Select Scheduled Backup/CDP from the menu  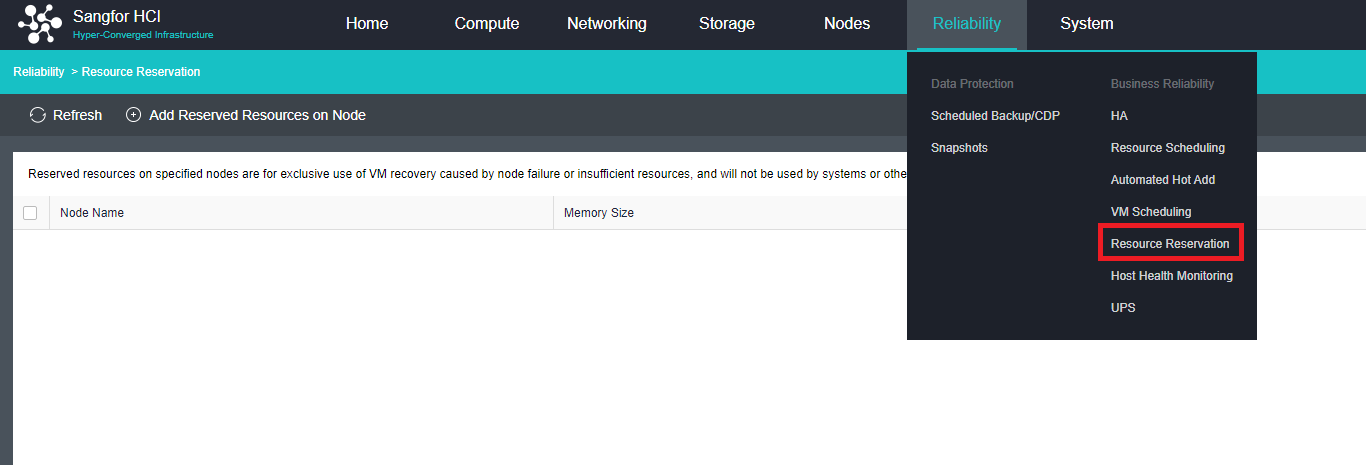(995, 116)
